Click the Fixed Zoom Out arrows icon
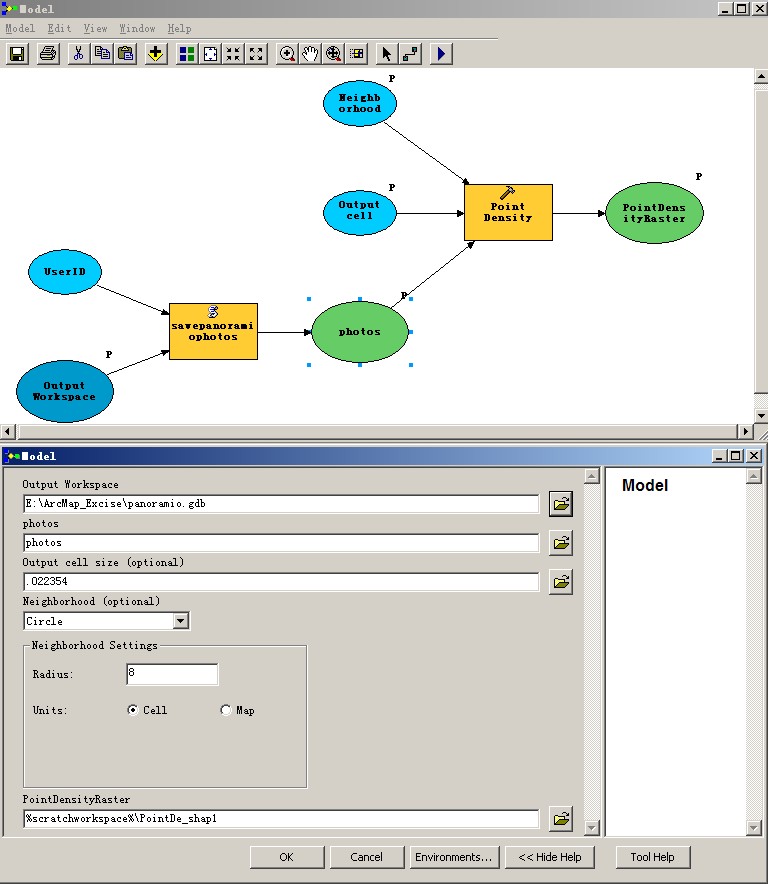This screenshot has height=884, width=768. (x=256, y=54)
